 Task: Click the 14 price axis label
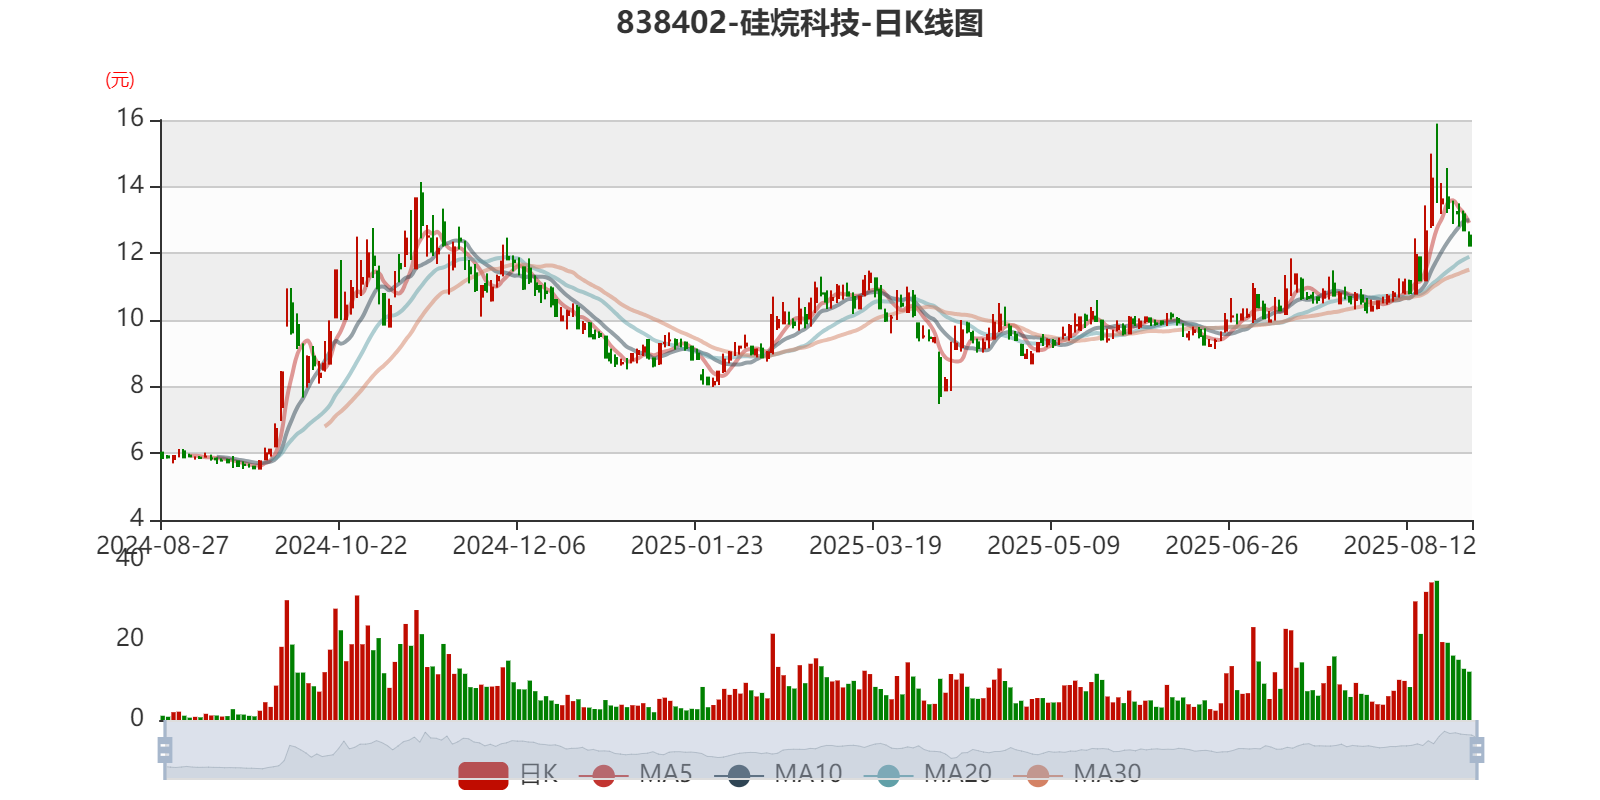(x=130, y=185)
